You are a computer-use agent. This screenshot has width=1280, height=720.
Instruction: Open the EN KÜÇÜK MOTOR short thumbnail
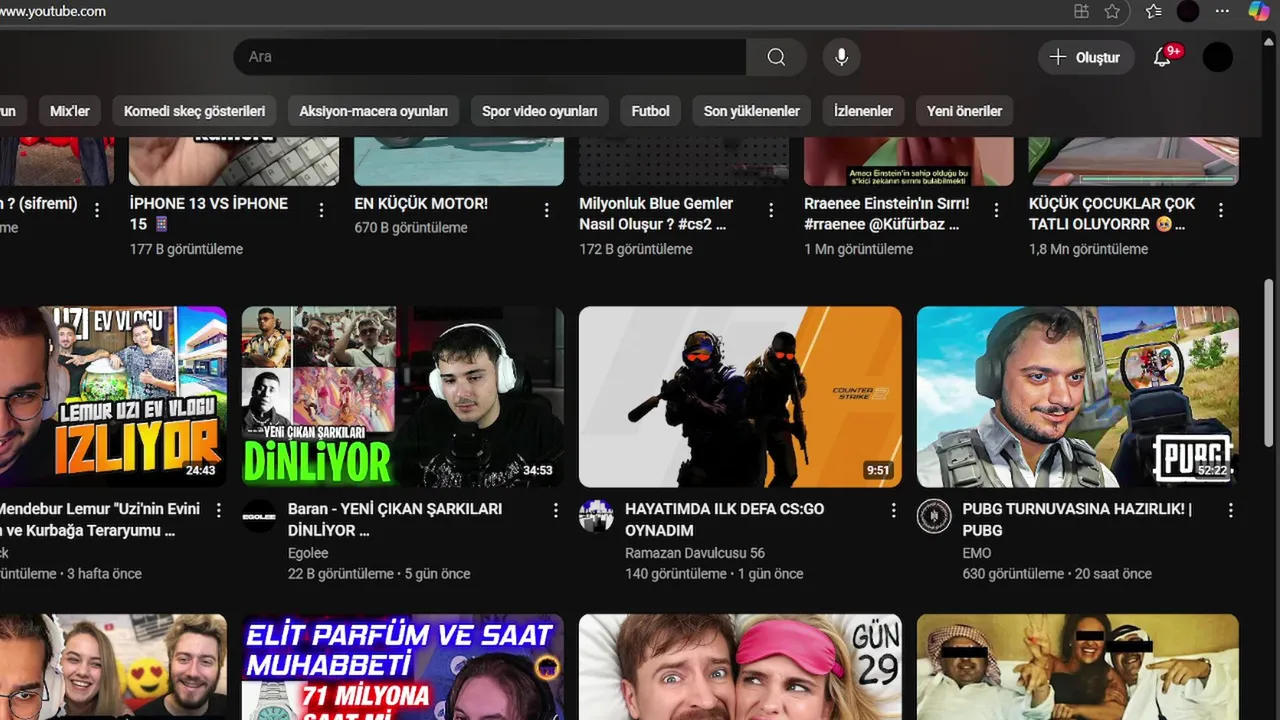pos(459,161)
